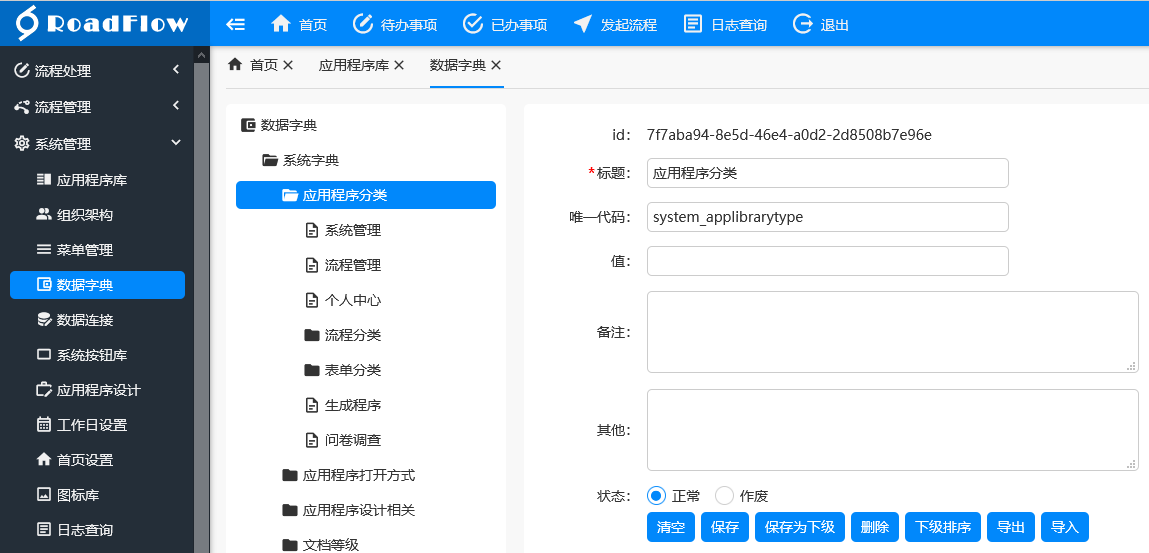Image resolution: width=1149 pixels, height=553 pixels.
Task: Click the file icon beside tree item 系统管理
Action: (x=311, y=231)
